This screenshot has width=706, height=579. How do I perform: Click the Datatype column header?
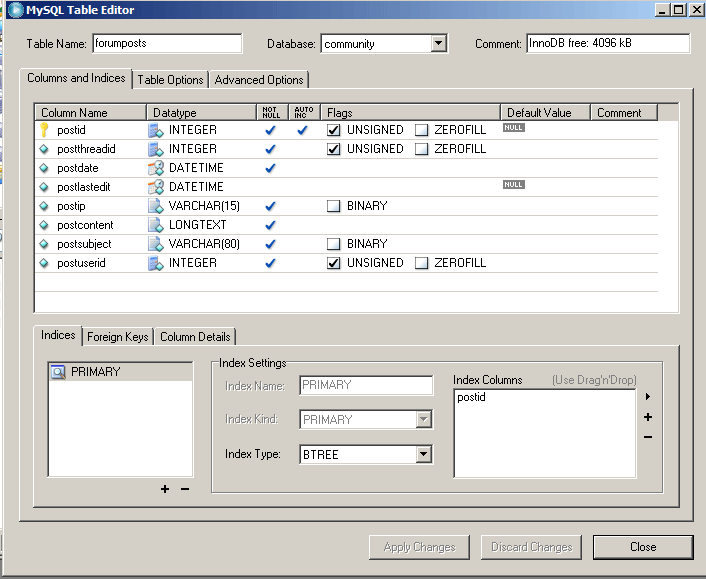pyautogui.click(x=201, y=113)
